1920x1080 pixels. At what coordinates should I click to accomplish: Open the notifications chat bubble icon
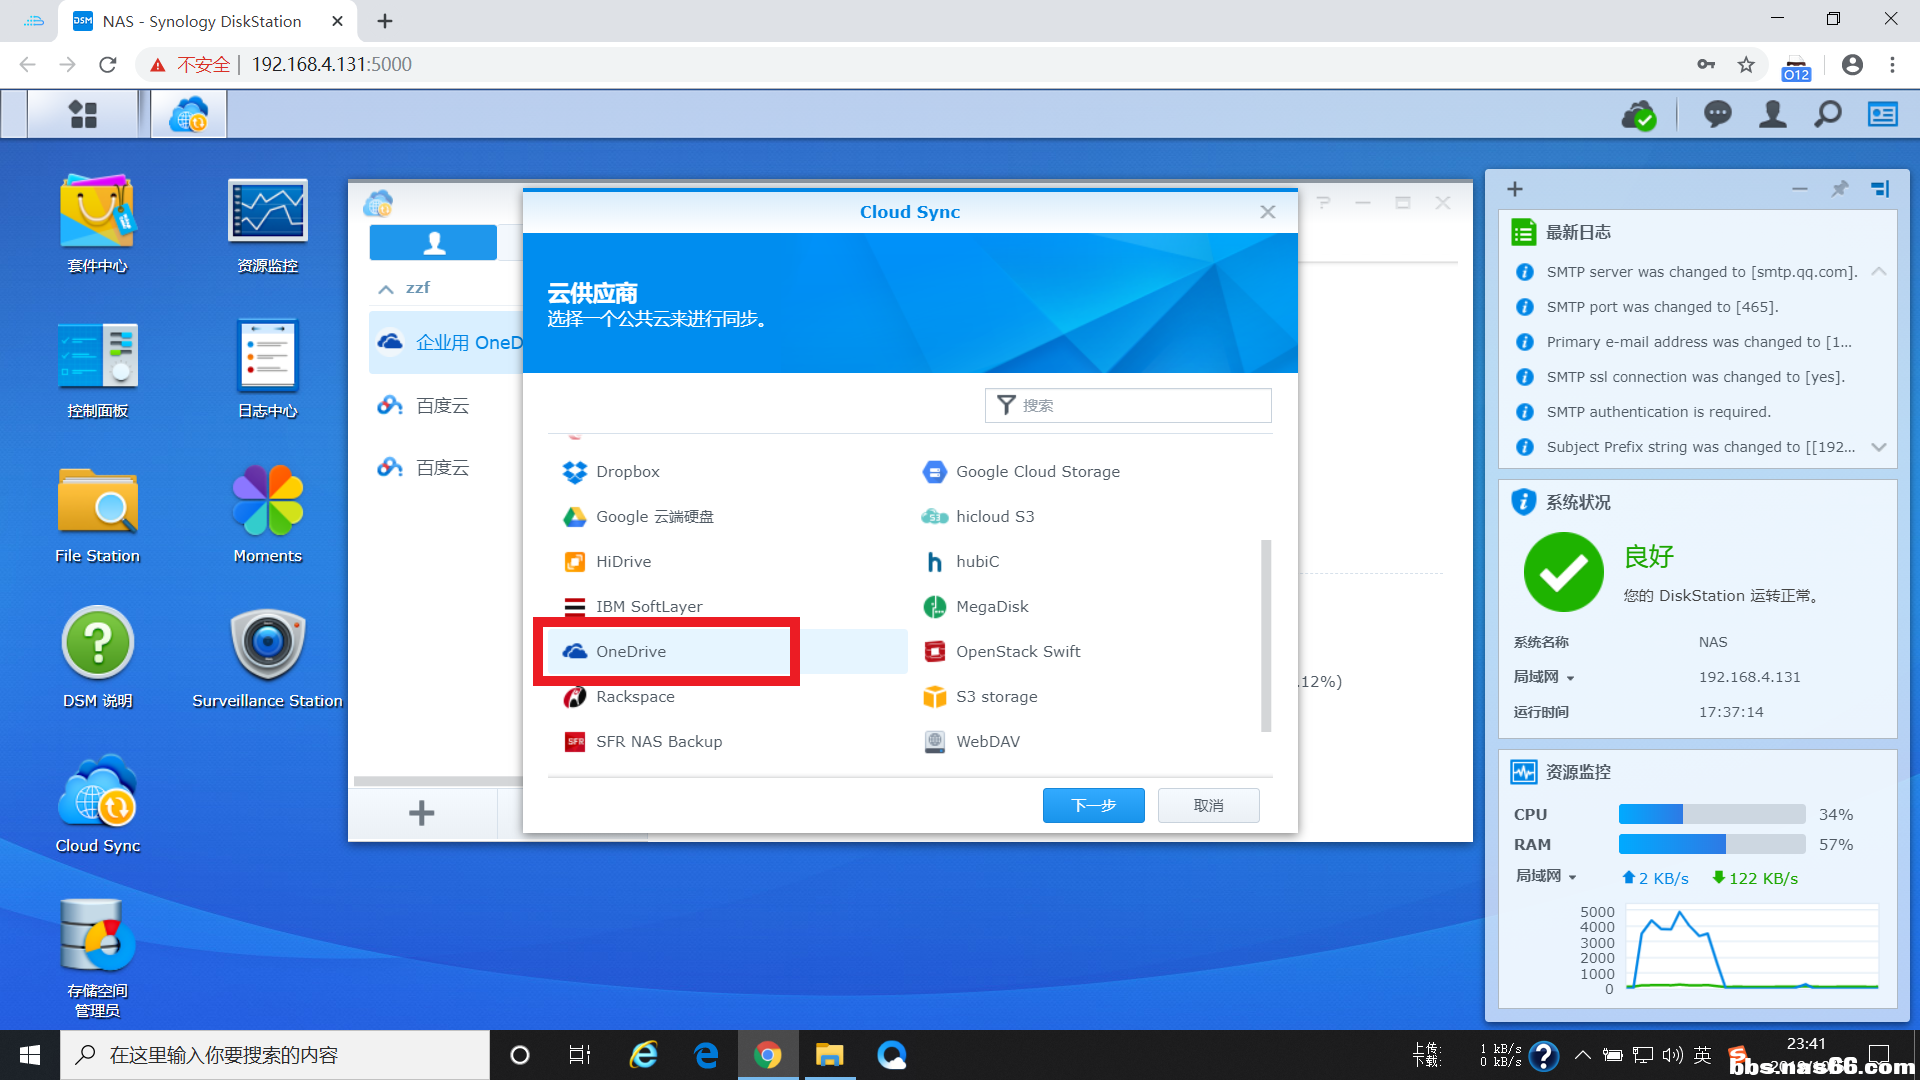(x=1717, y=114)
